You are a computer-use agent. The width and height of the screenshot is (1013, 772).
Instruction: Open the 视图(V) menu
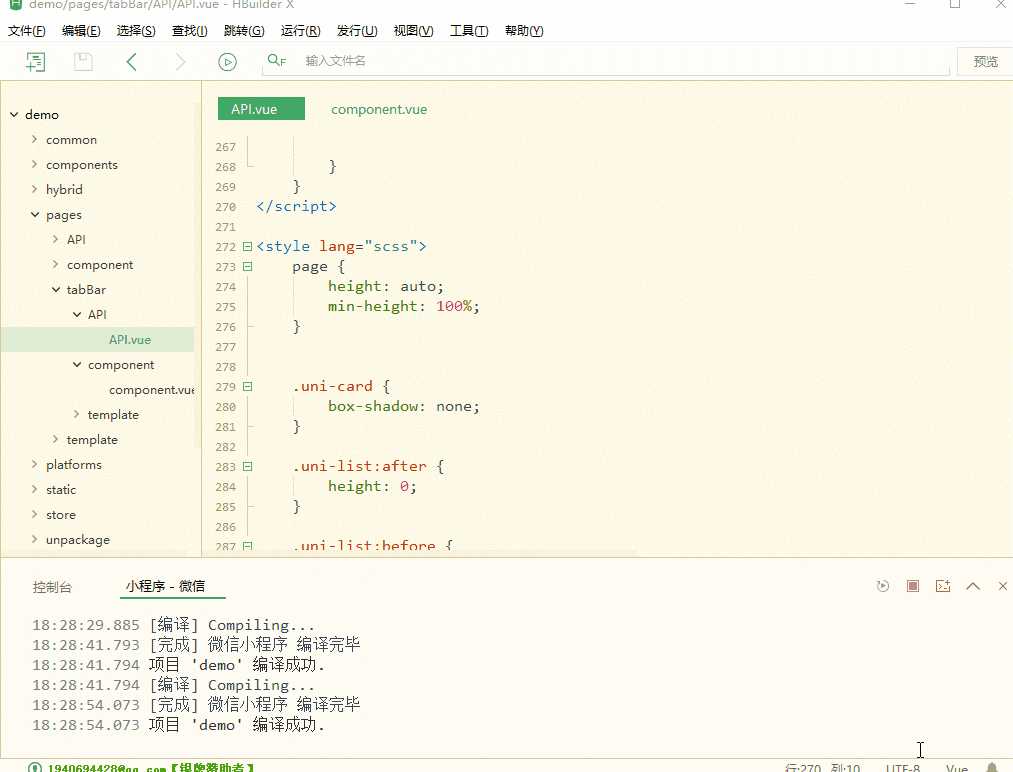pyautogui.click(x=413, y=31)
